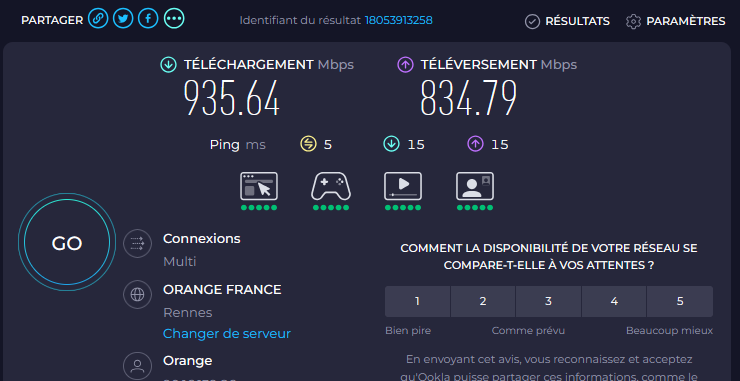Click the PARTAGER label

pyautogui.click(x=52, y=20)
